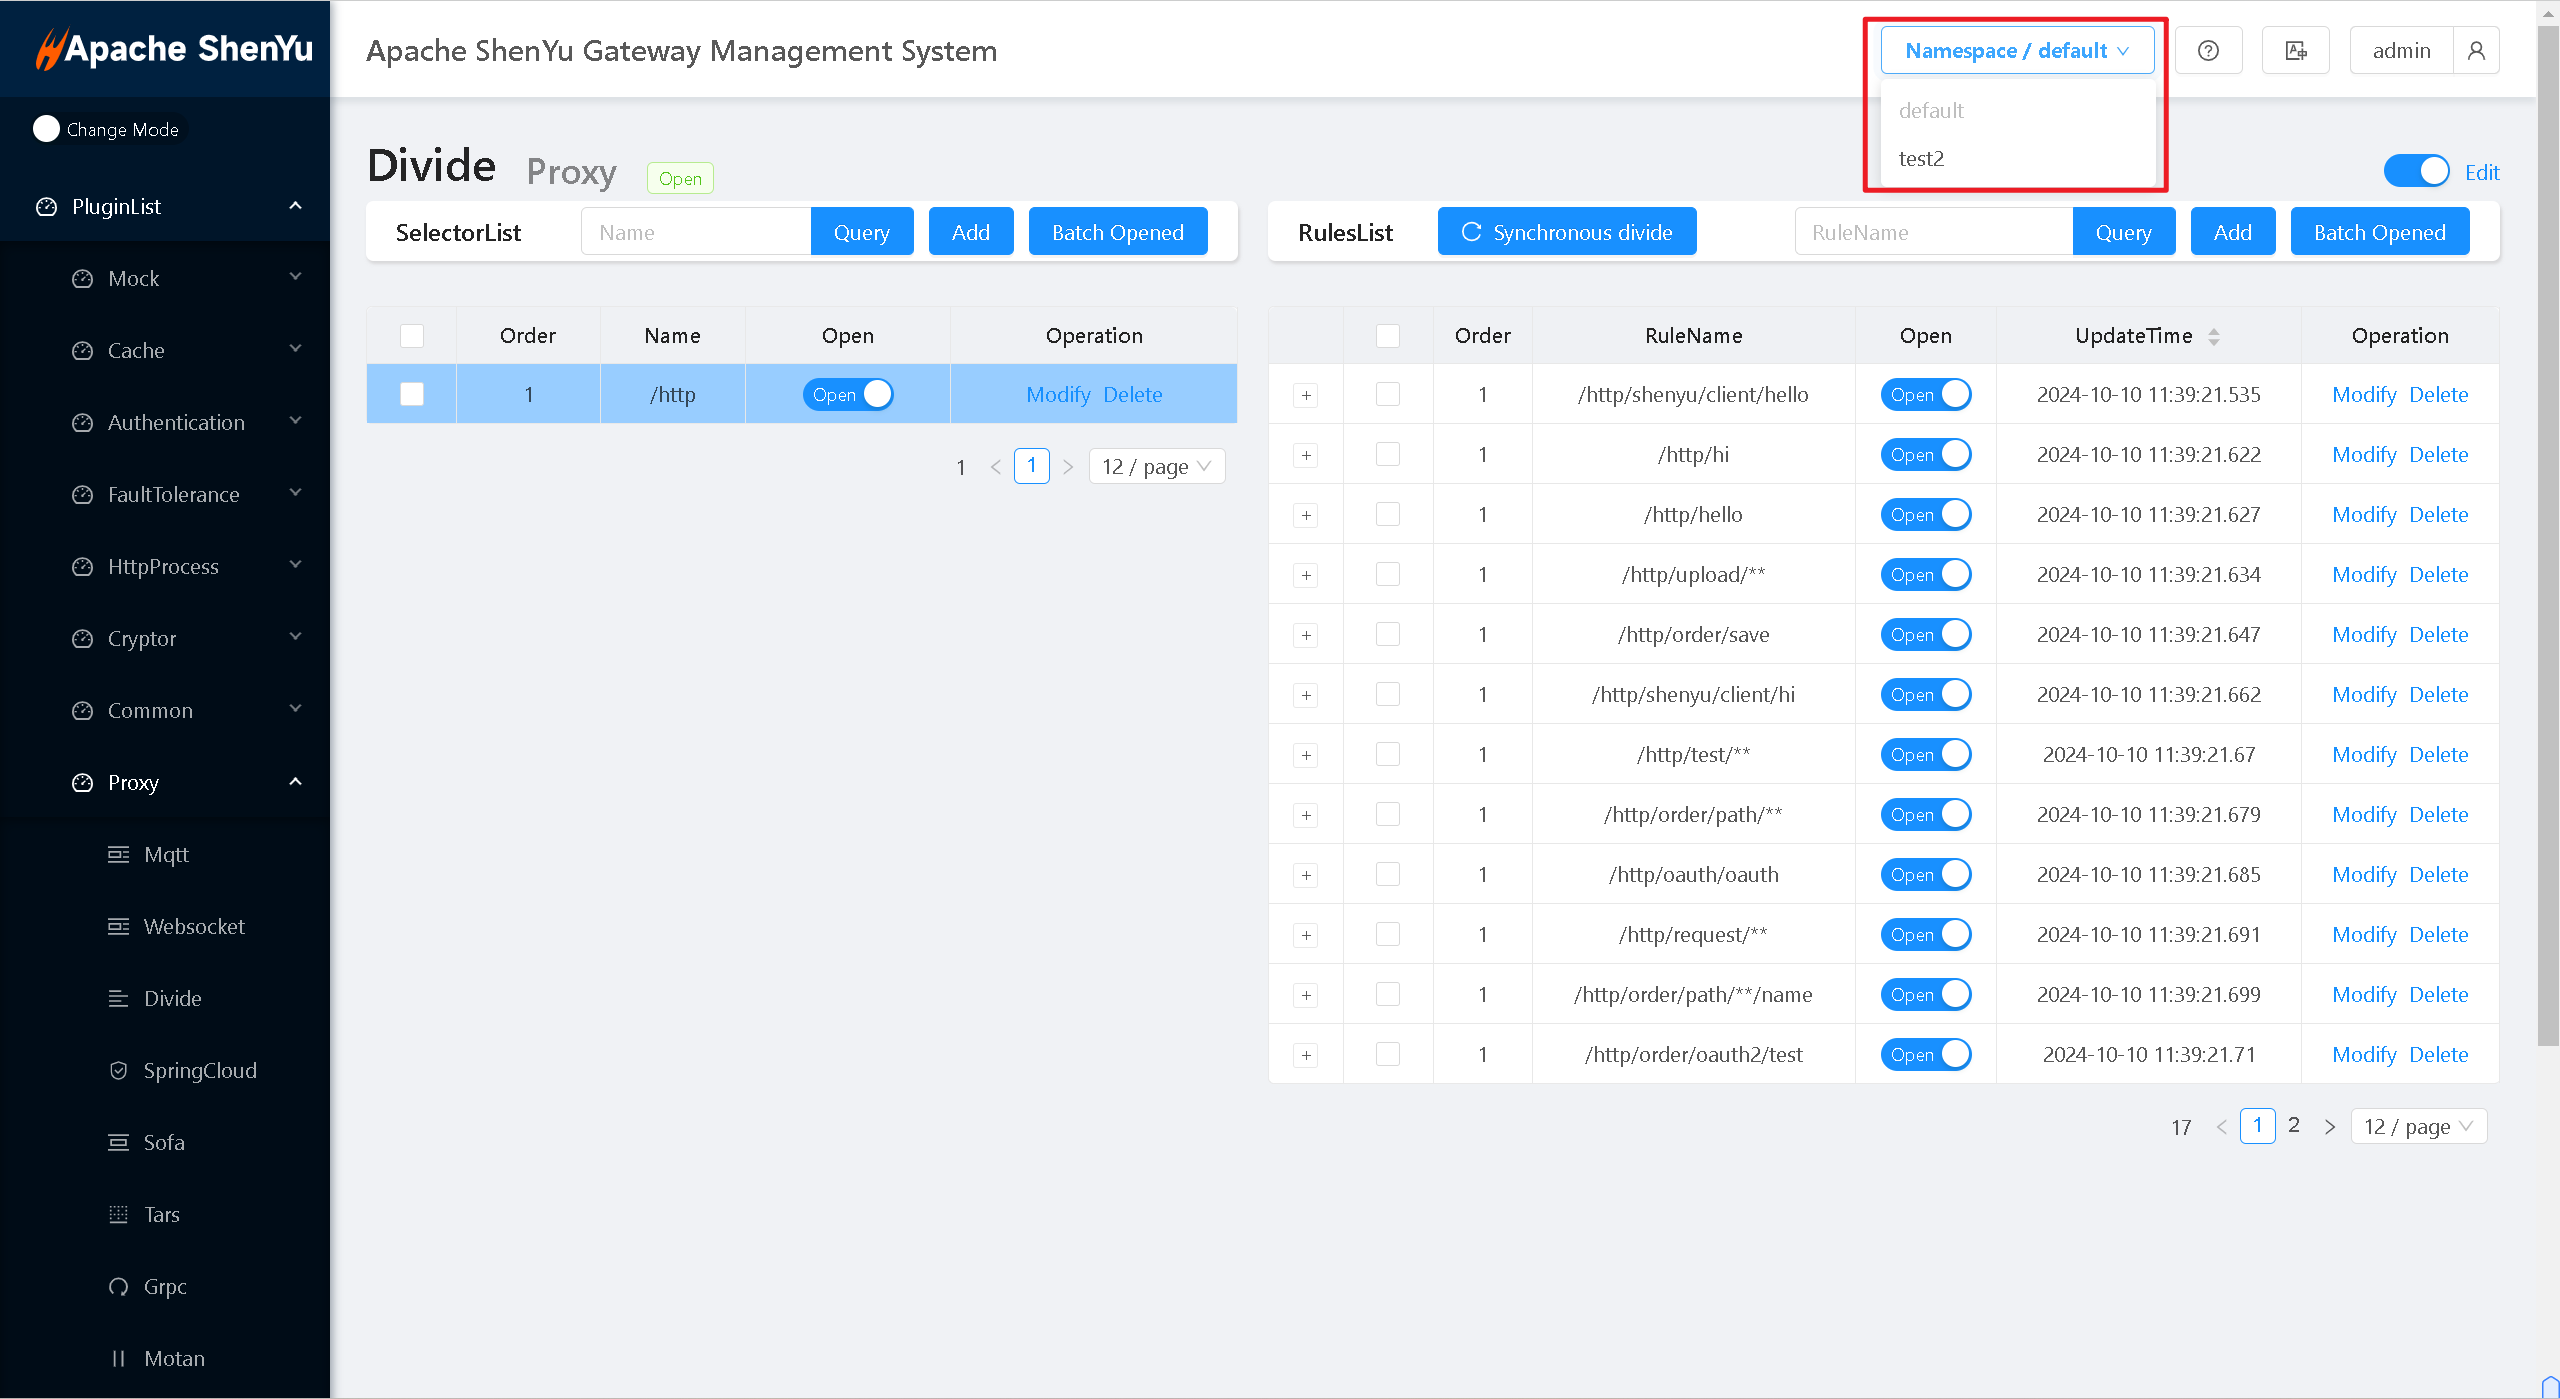The image size is (2560, 1399).
Task: Click the Grpc plugin icon in sidebar
Action: [118, 1287]
